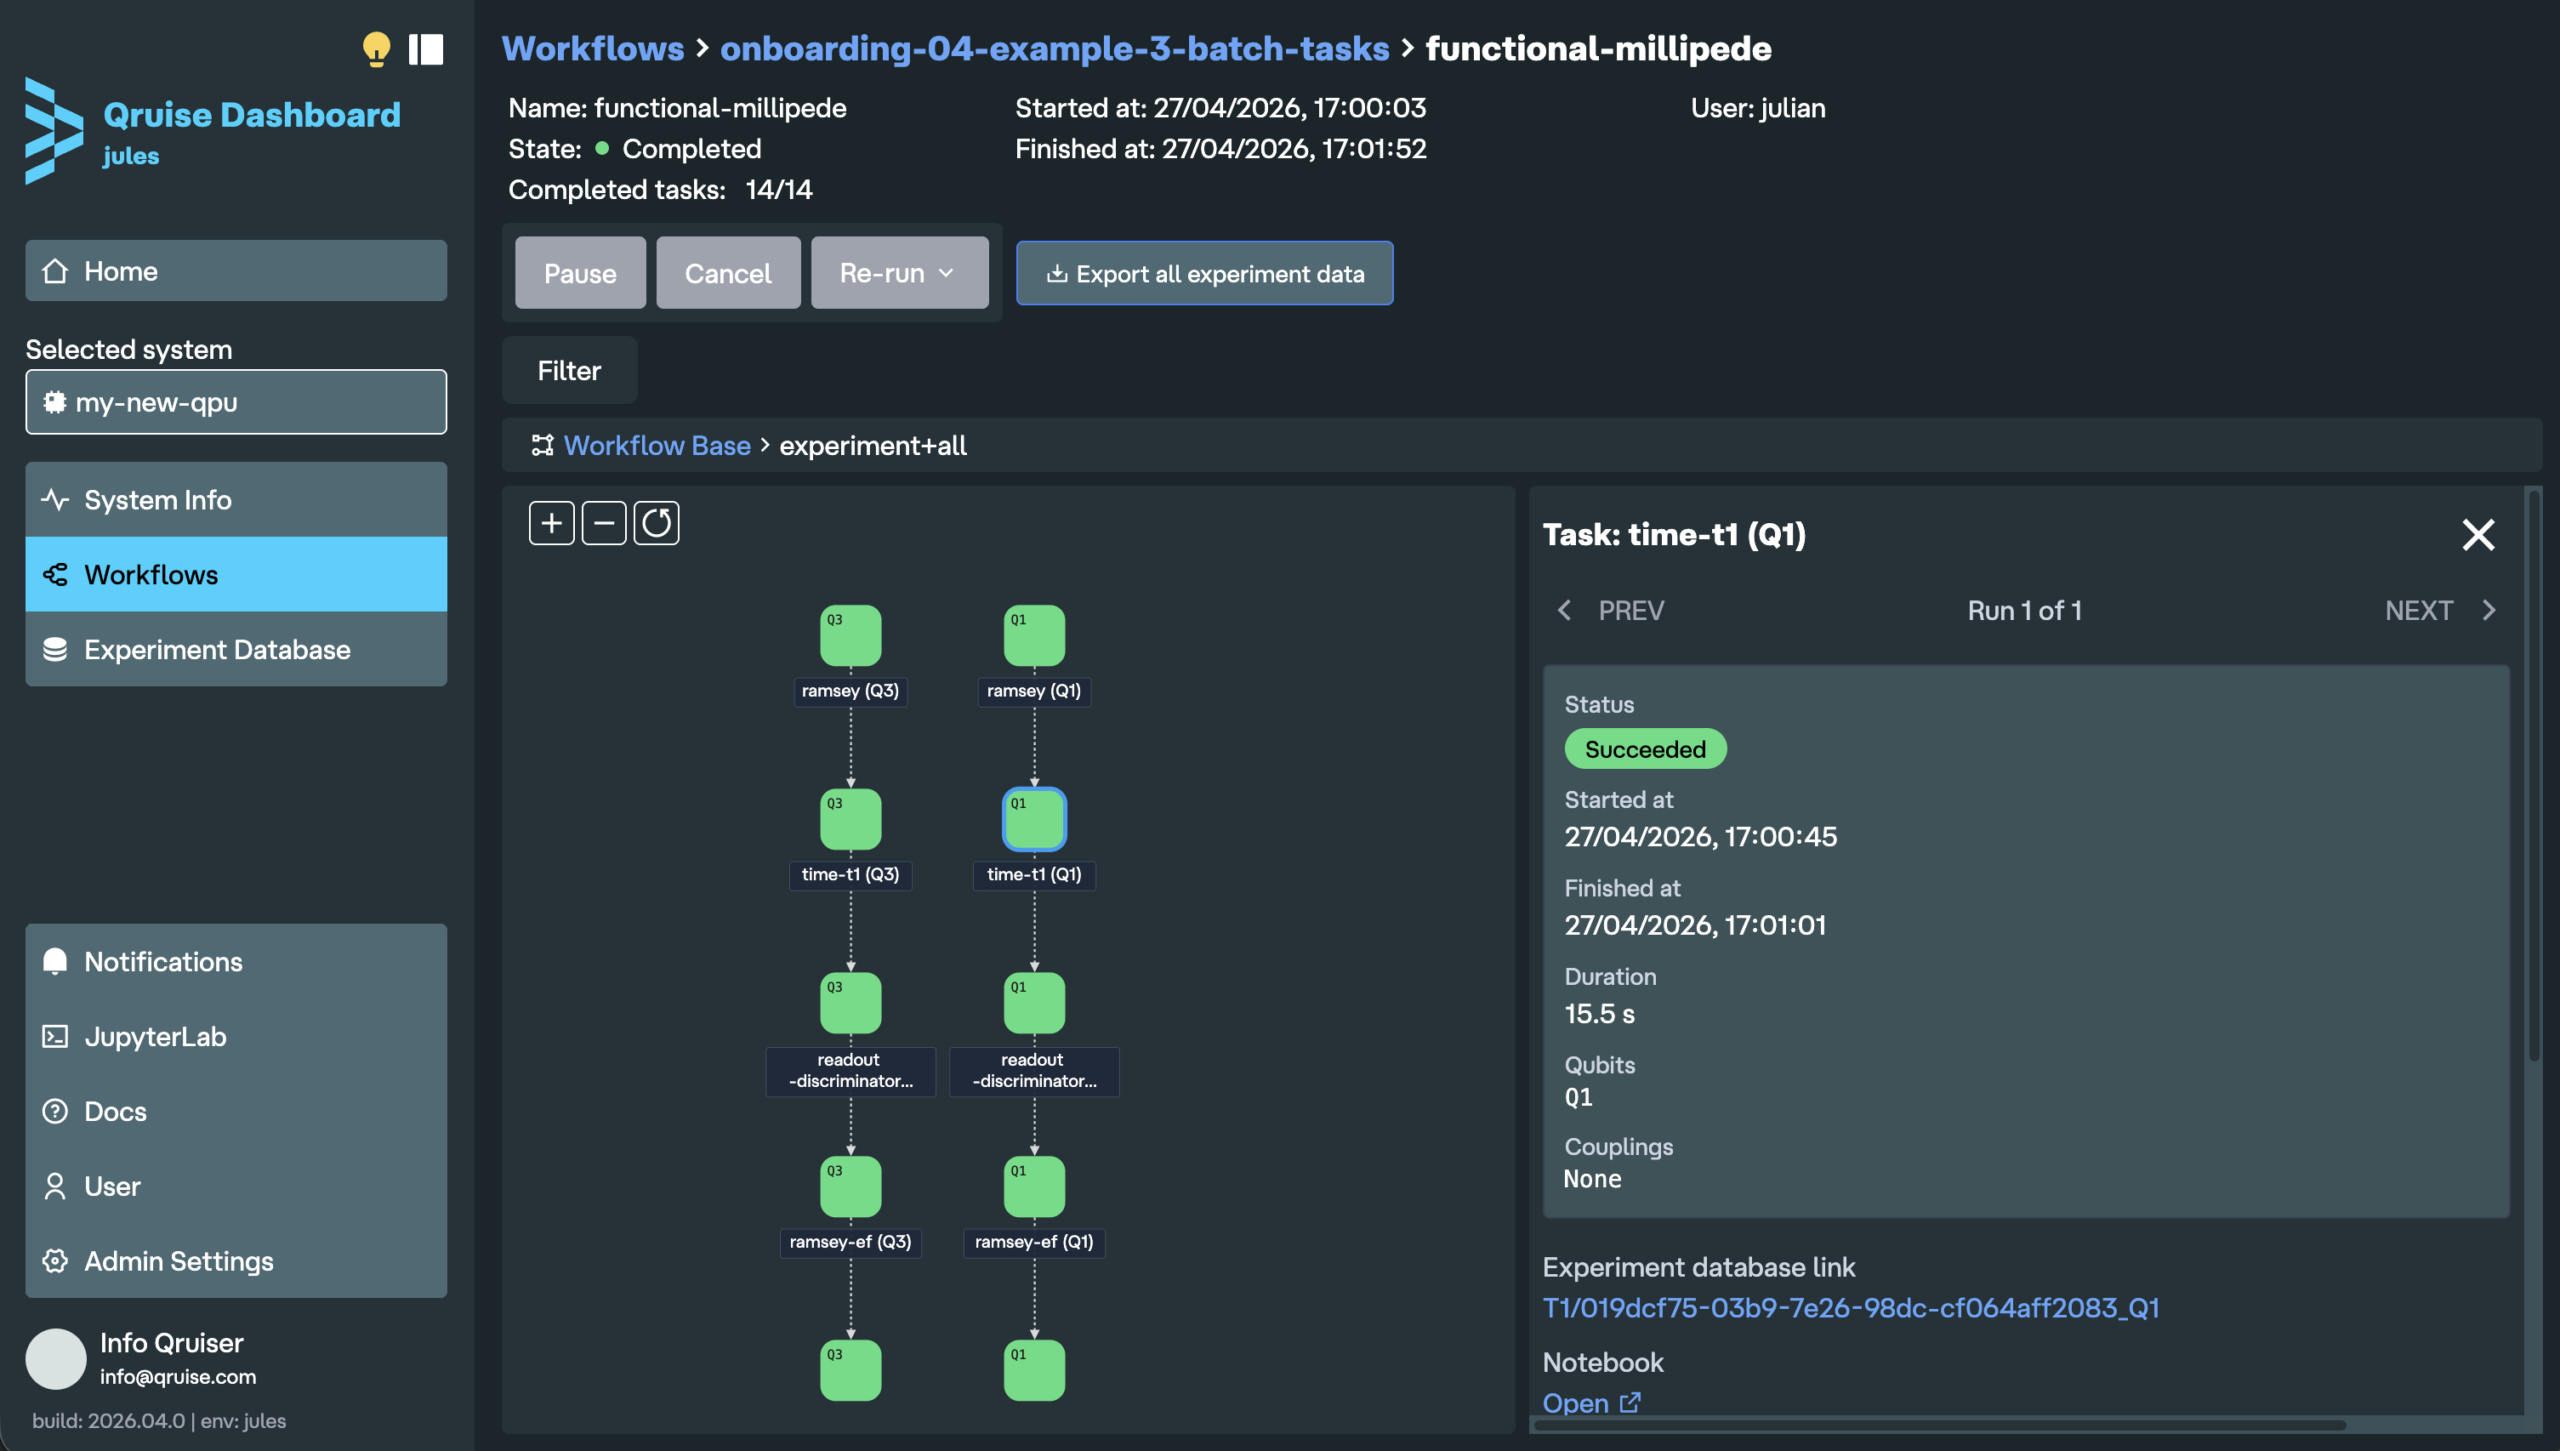Screen dimensions: 2560x1451
Task: Click the ramsey-ef (Q1) label
Action: 1034,1242
